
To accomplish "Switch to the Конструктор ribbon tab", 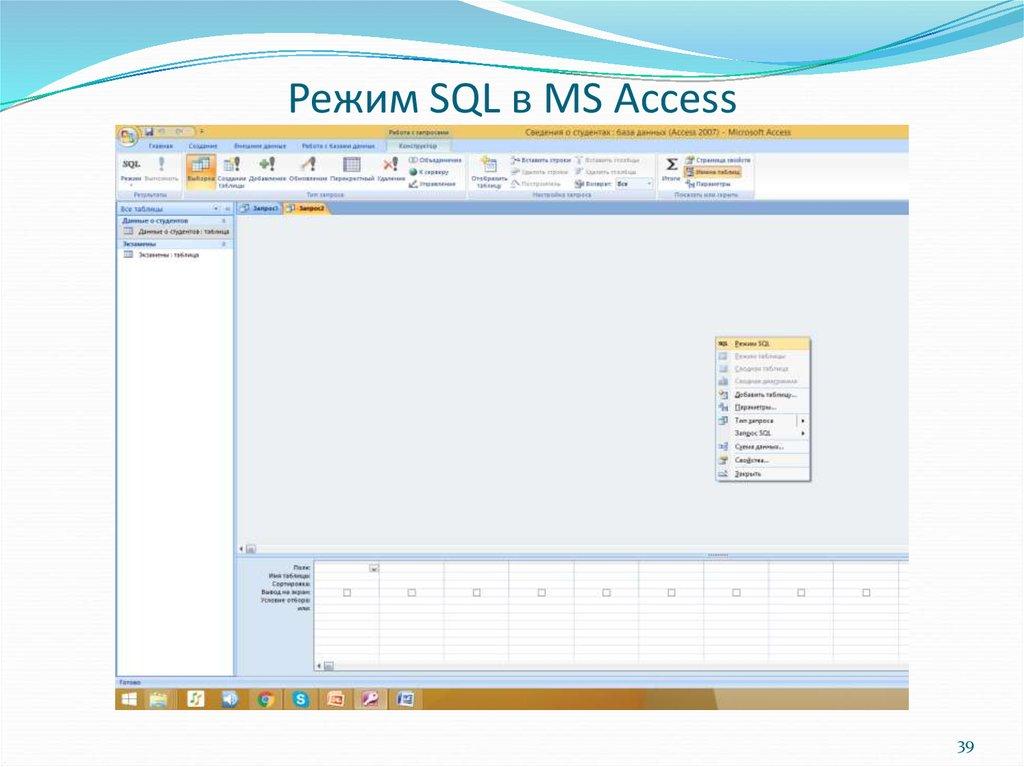I will pos(420,144).
